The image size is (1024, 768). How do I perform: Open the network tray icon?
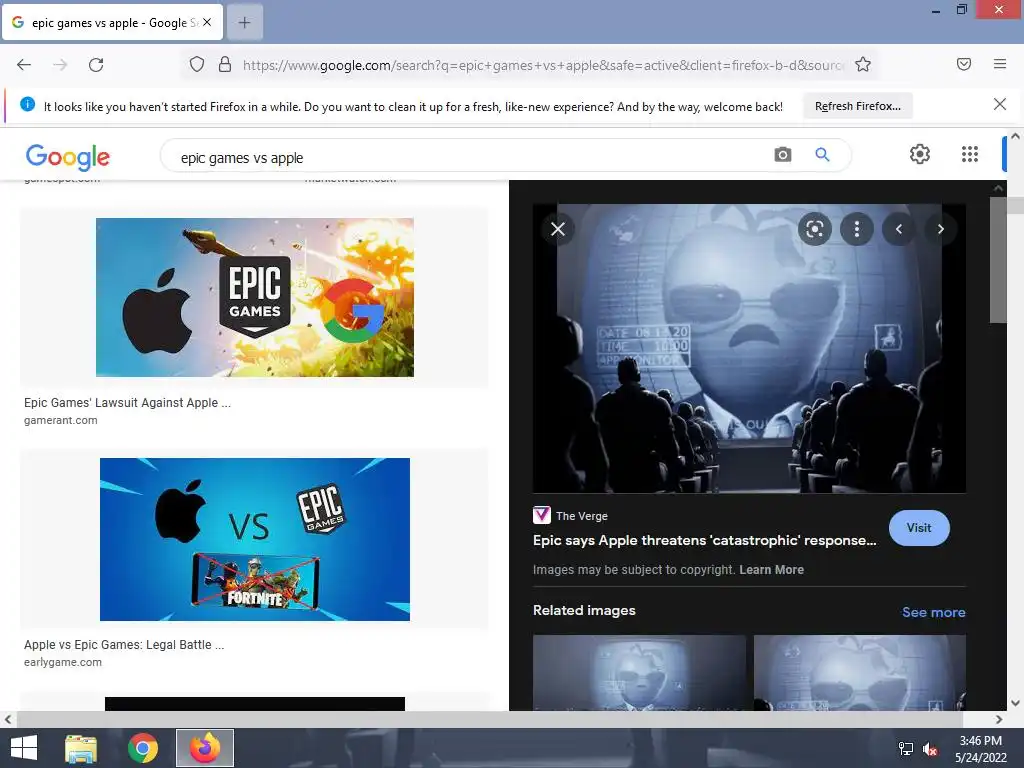point(906,749)
